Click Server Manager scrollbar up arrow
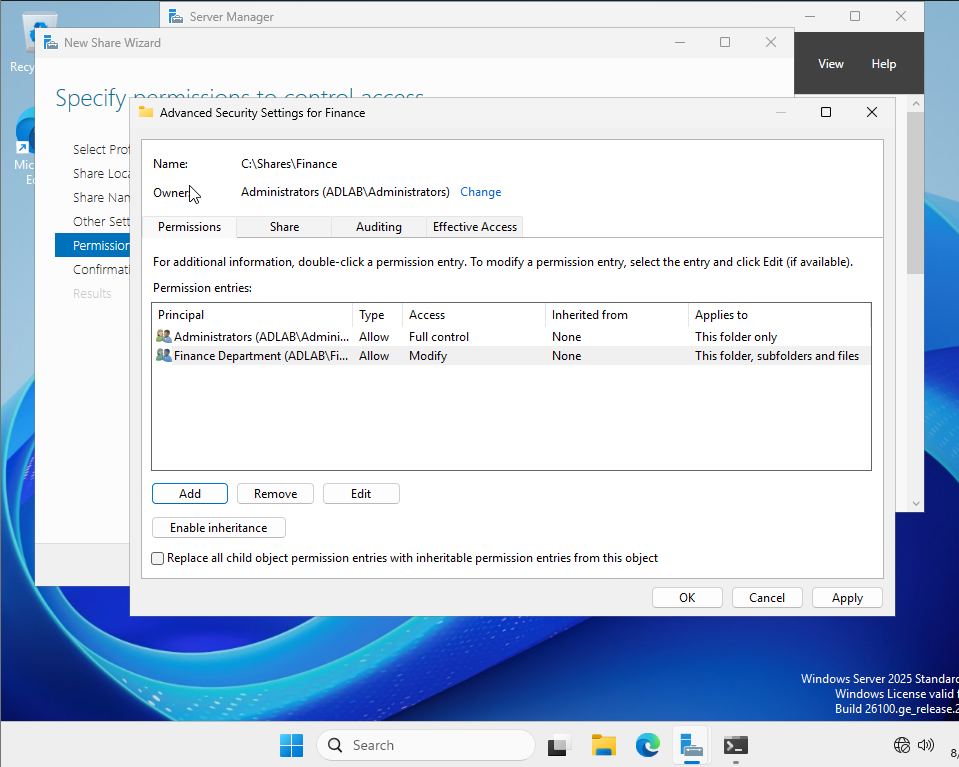This screenshot has width=959, height=767. tap(916, 103)
